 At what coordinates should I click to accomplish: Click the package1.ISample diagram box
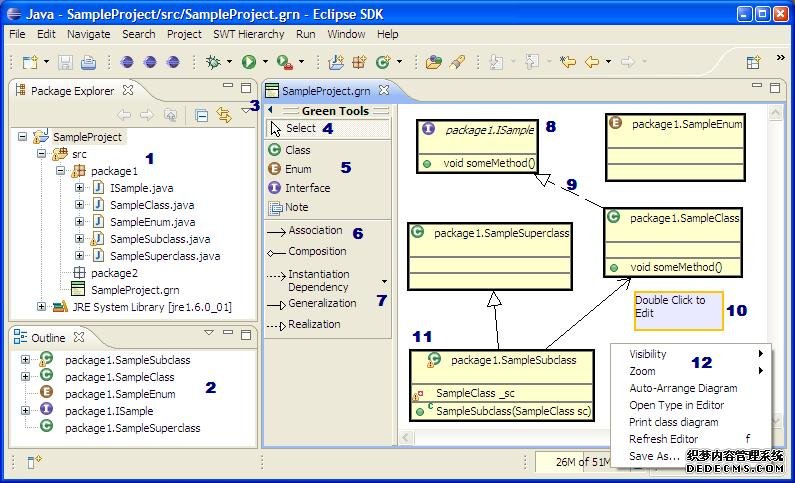point(477,146)
